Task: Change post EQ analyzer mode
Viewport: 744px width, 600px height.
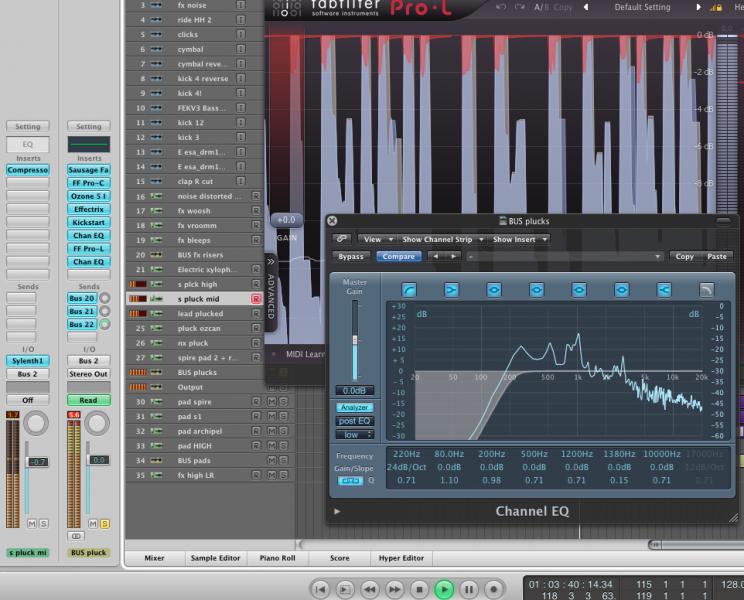Action: (354, 421)
